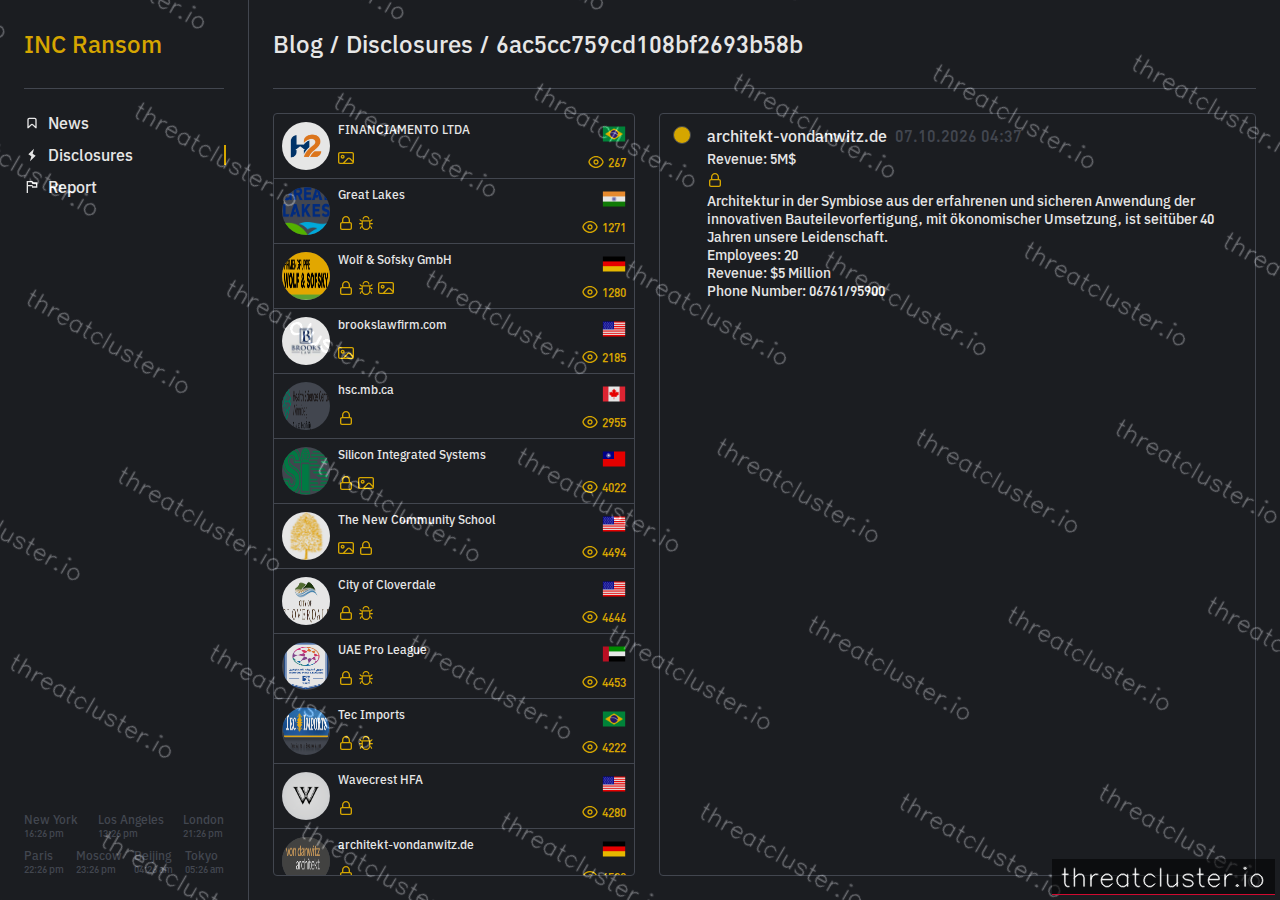Click image icon under Wolf & Sofsky
The height and width of the screenshot is (900, 1280).
[386, 288]
